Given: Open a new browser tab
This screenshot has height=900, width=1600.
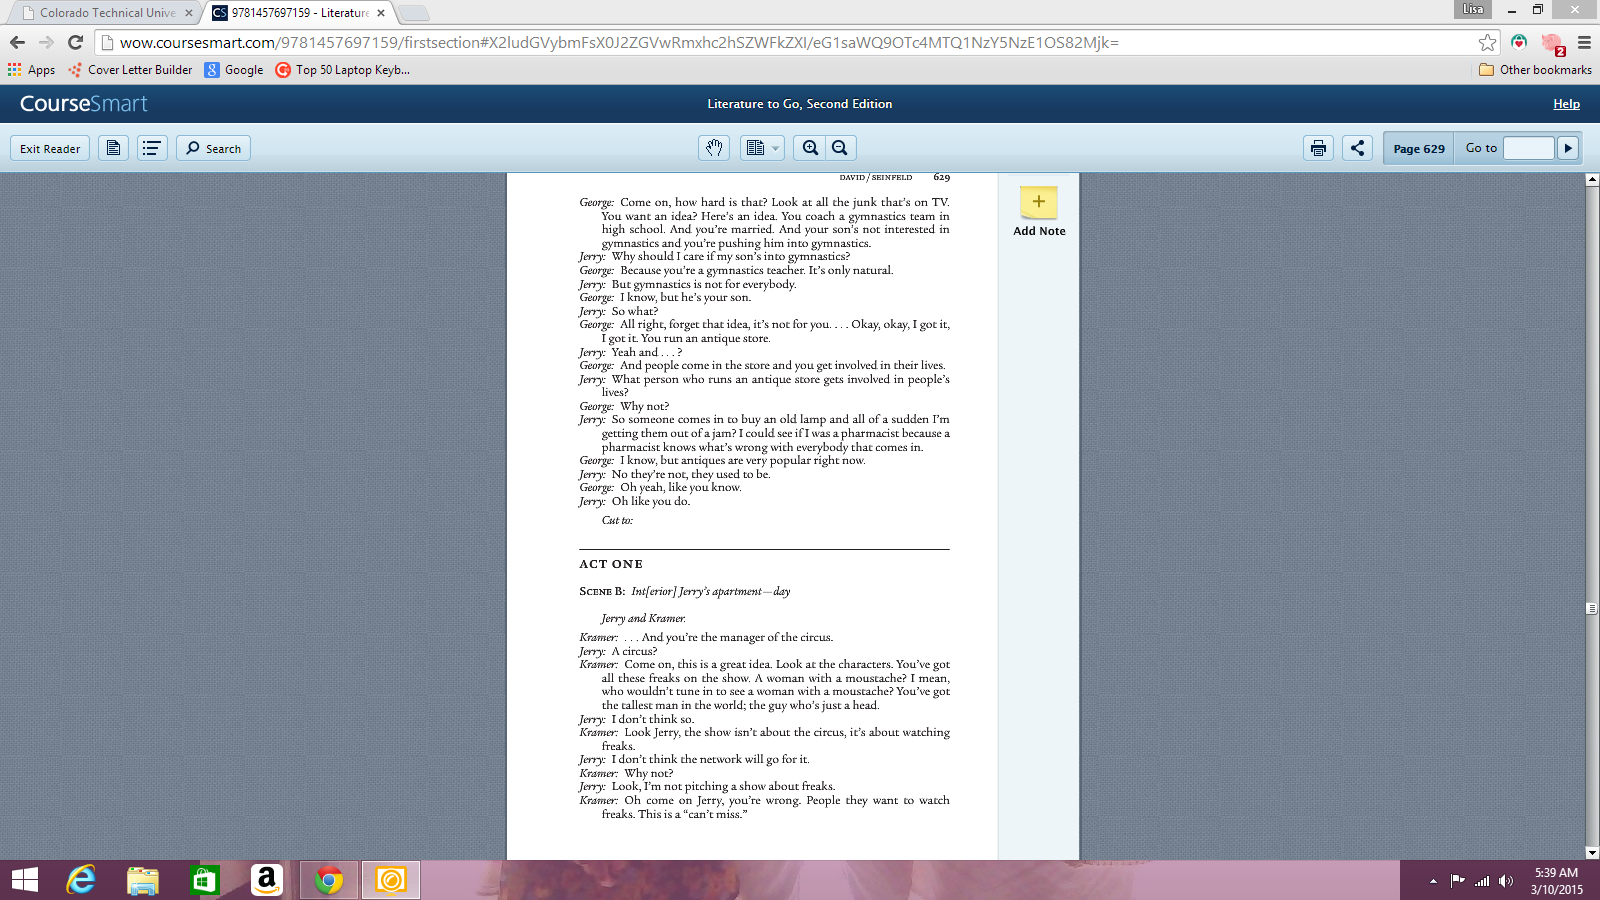Looking at the screenshot, I should click(x=413, y=13).
